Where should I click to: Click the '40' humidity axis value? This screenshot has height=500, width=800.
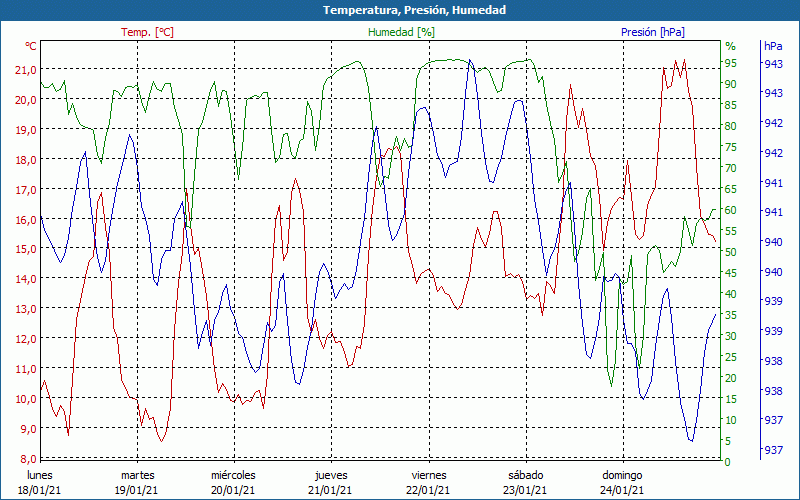point(731,294)
